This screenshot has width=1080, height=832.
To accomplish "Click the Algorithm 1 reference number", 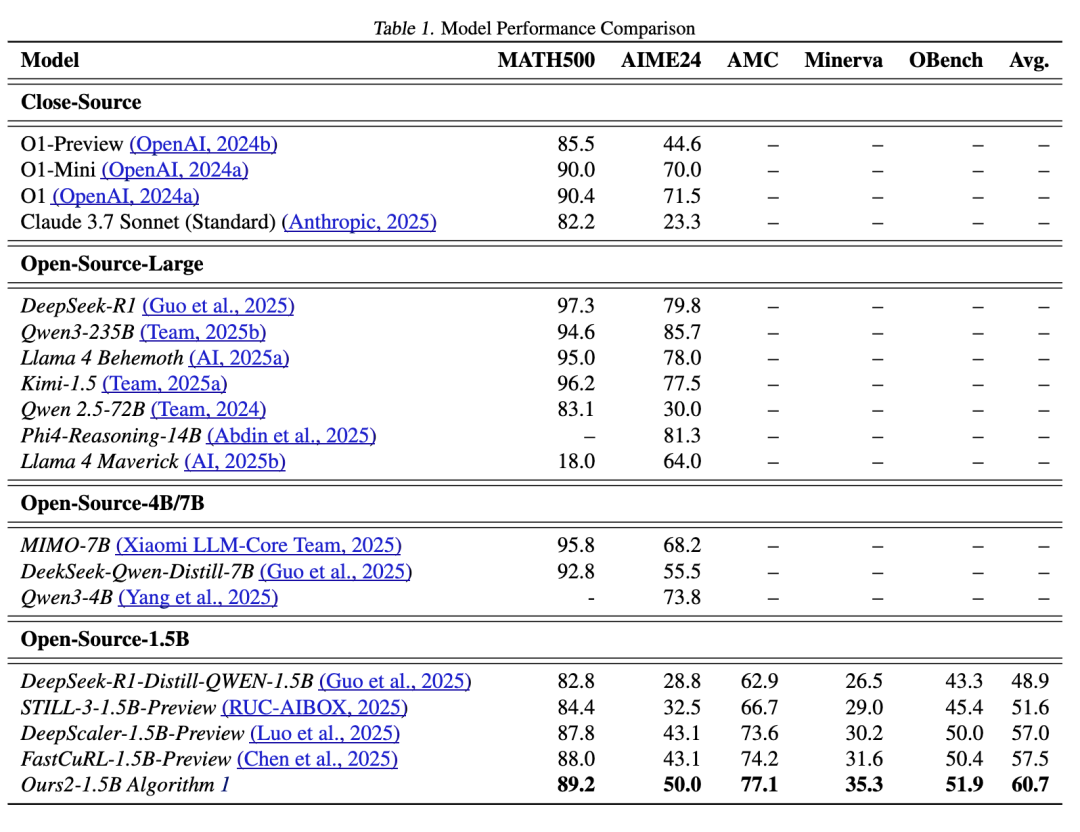I will point(225,785).
